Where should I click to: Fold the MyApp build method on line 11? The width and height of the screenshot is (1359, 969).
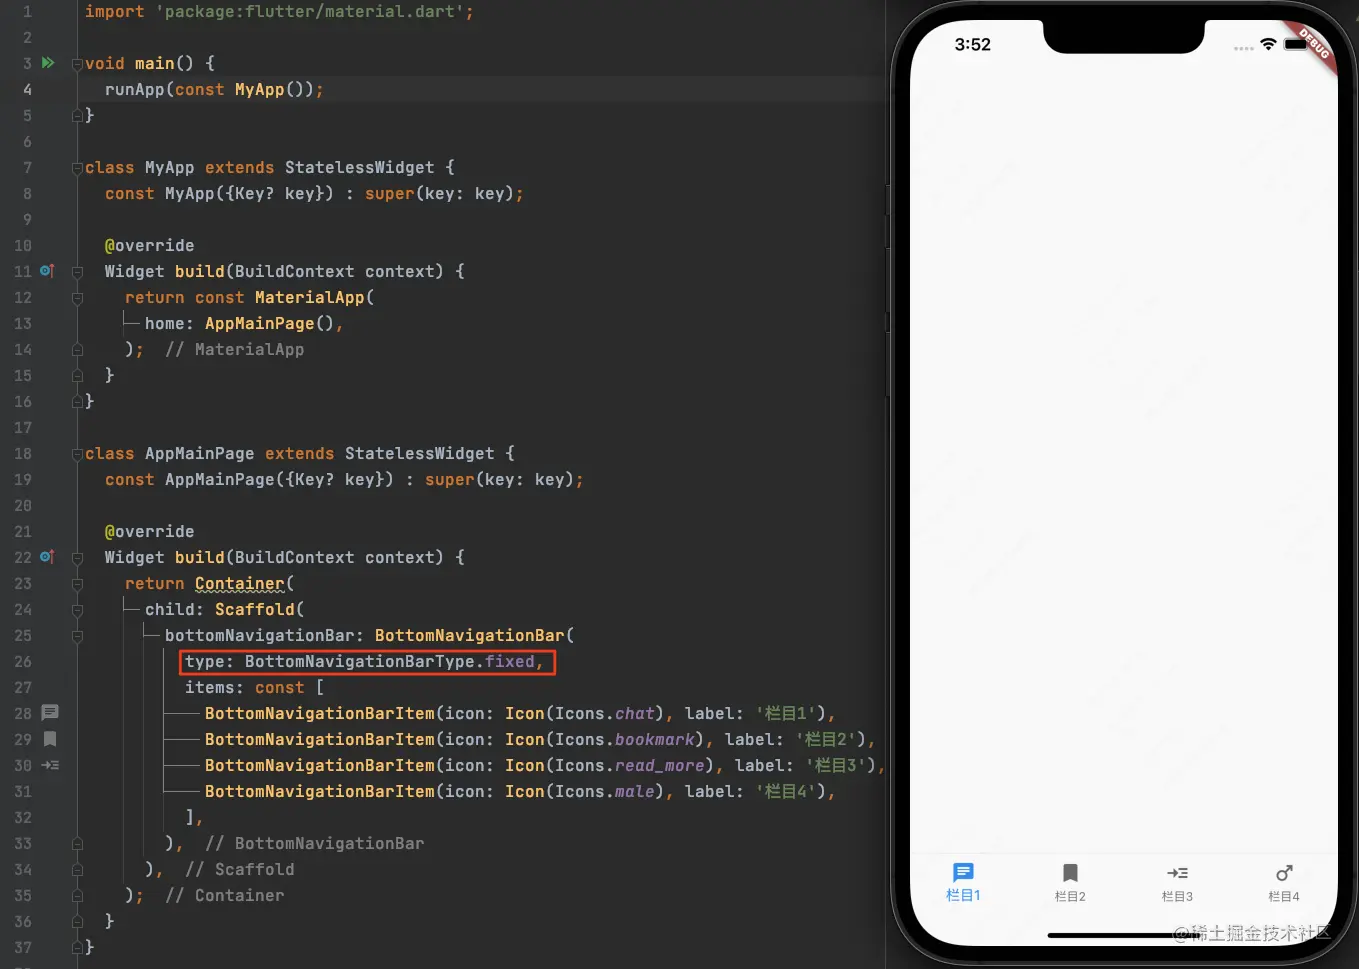(x=77, y=272)
